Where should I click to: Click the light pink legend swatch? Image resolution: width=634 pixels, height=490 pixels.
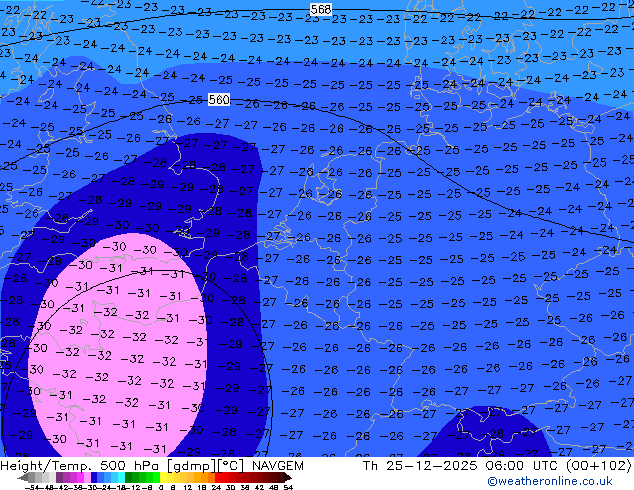point(87,478)
